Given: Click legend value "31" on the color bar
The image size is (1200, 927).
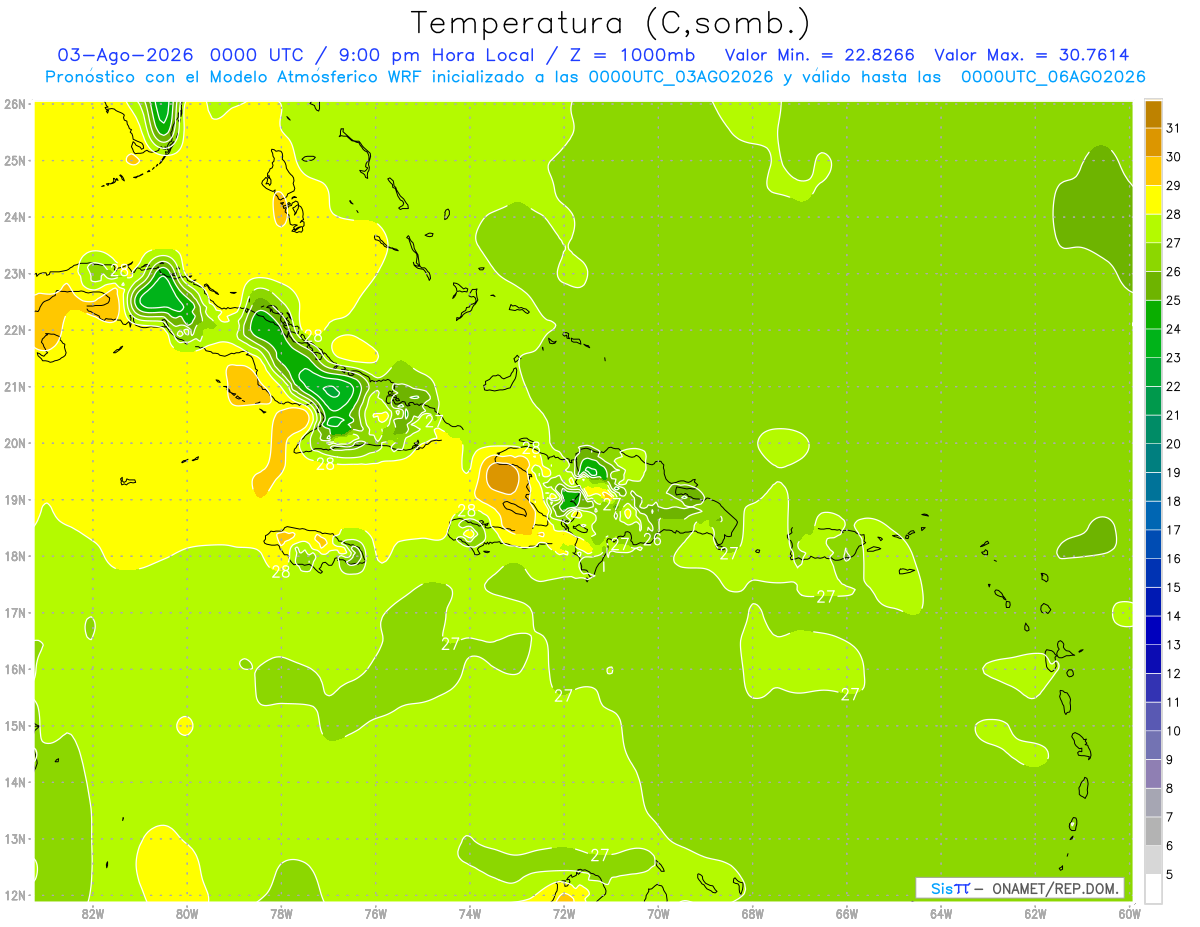Looking at the screenshot, I should [x=1173, y=128].
